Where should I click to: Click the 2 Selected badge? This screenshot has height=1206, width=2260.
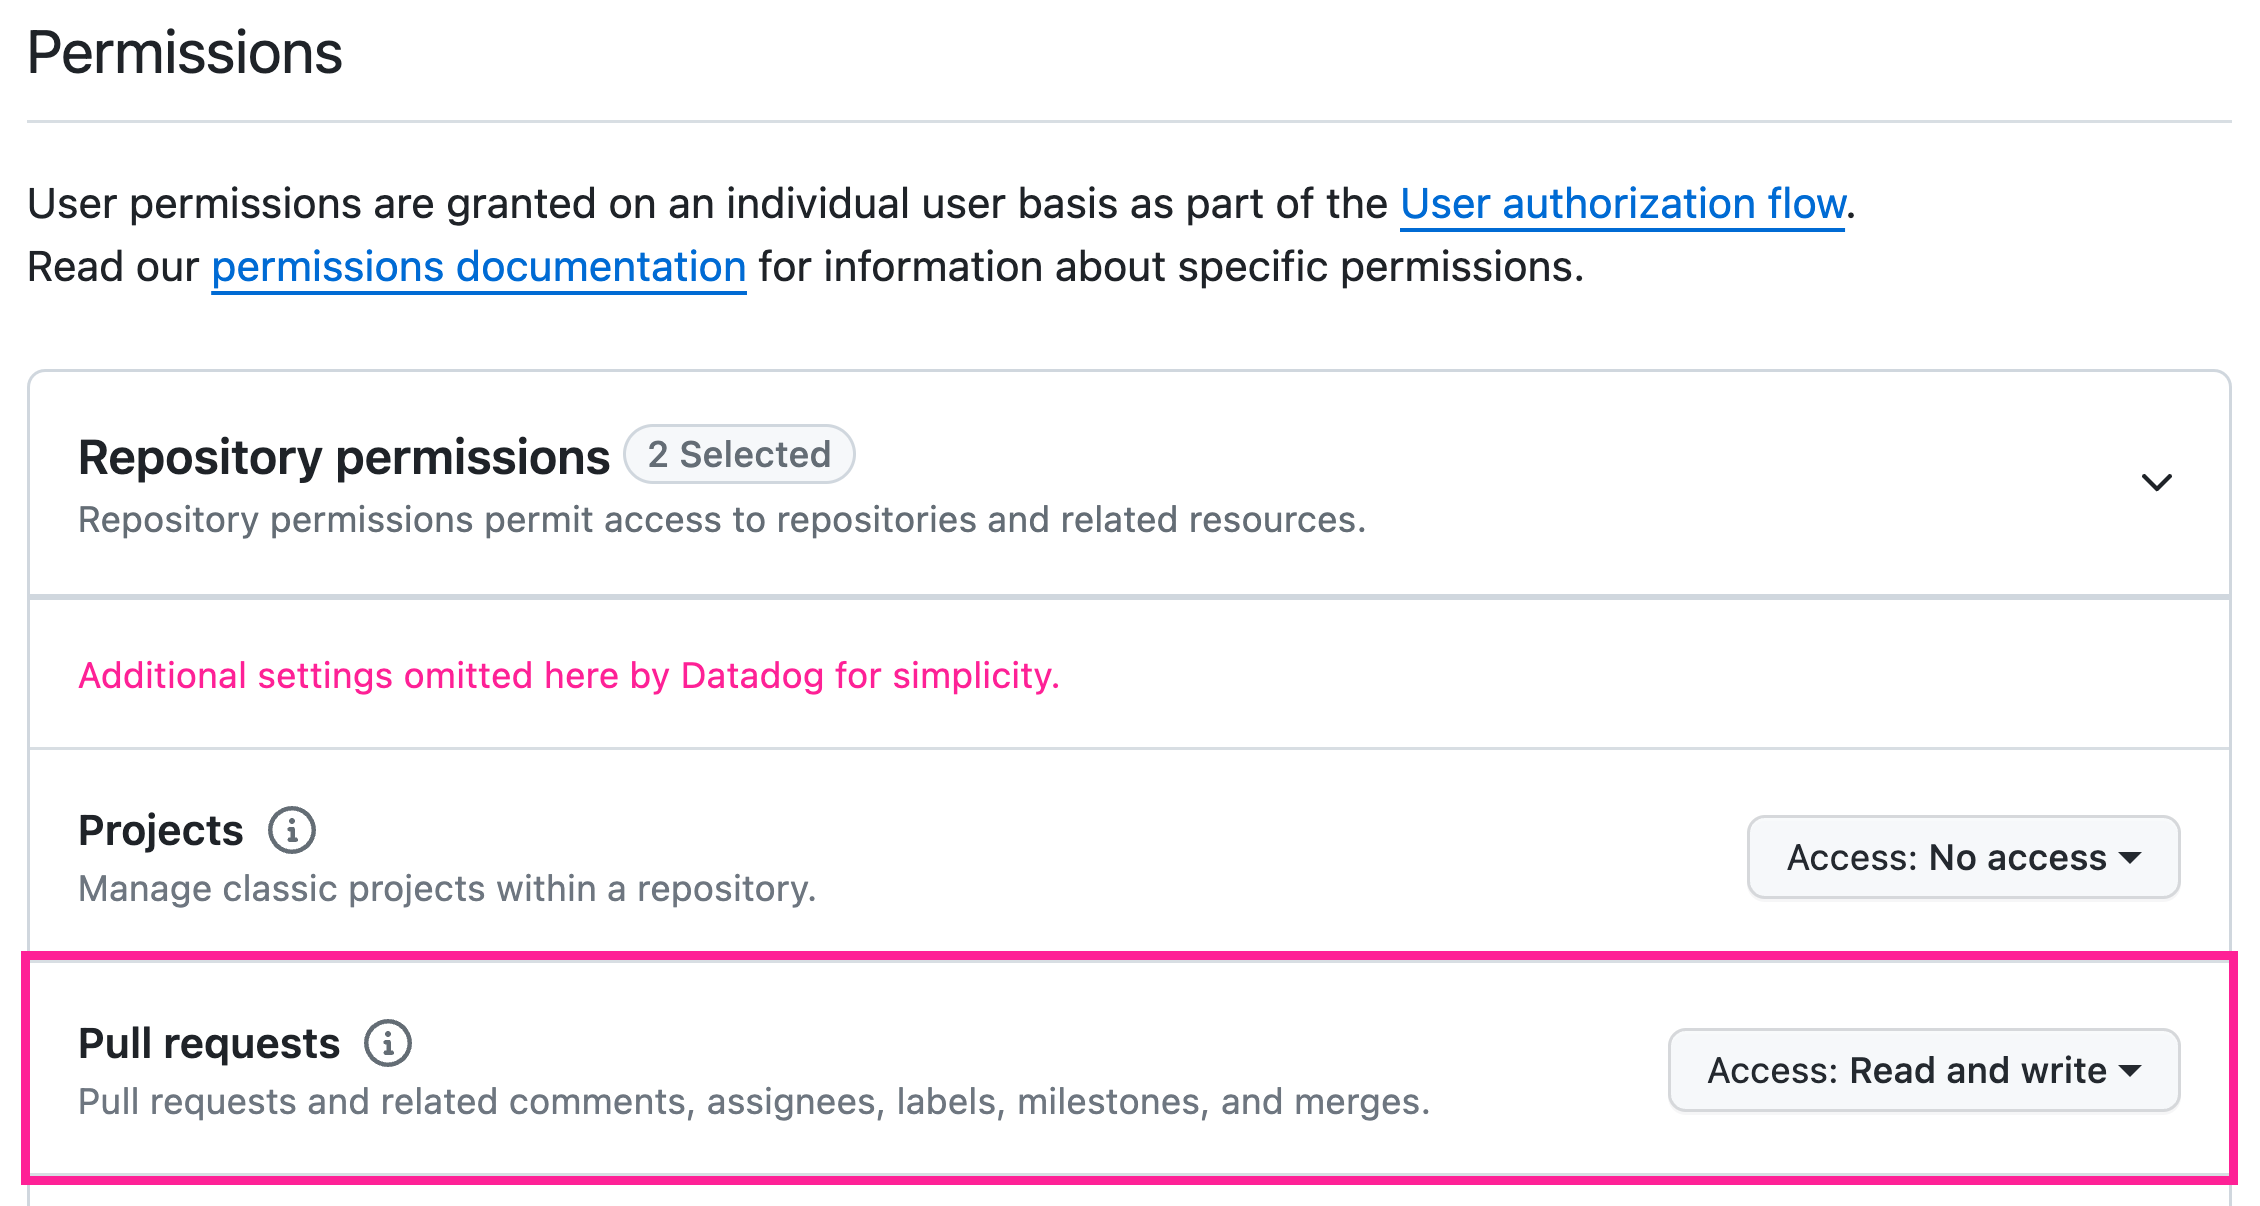coord(739,454)
